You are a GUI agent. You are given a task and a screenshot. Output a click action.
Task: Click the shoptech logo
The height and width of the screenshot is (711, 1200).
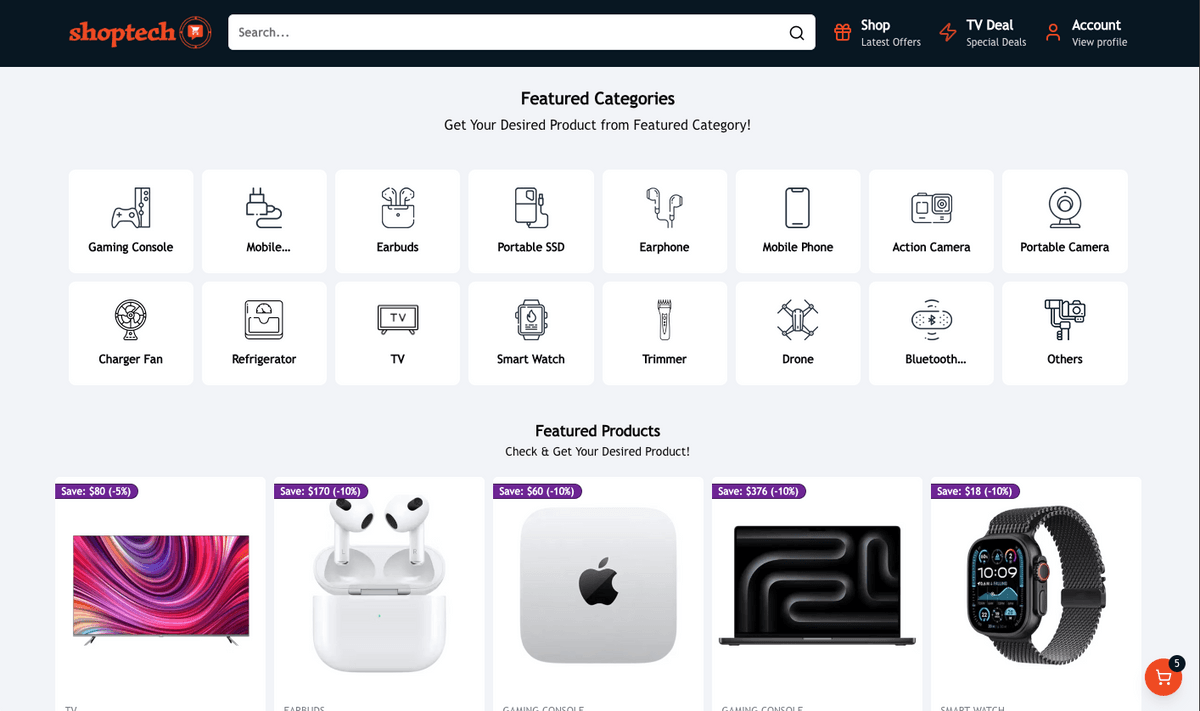(x=140, y=32)
